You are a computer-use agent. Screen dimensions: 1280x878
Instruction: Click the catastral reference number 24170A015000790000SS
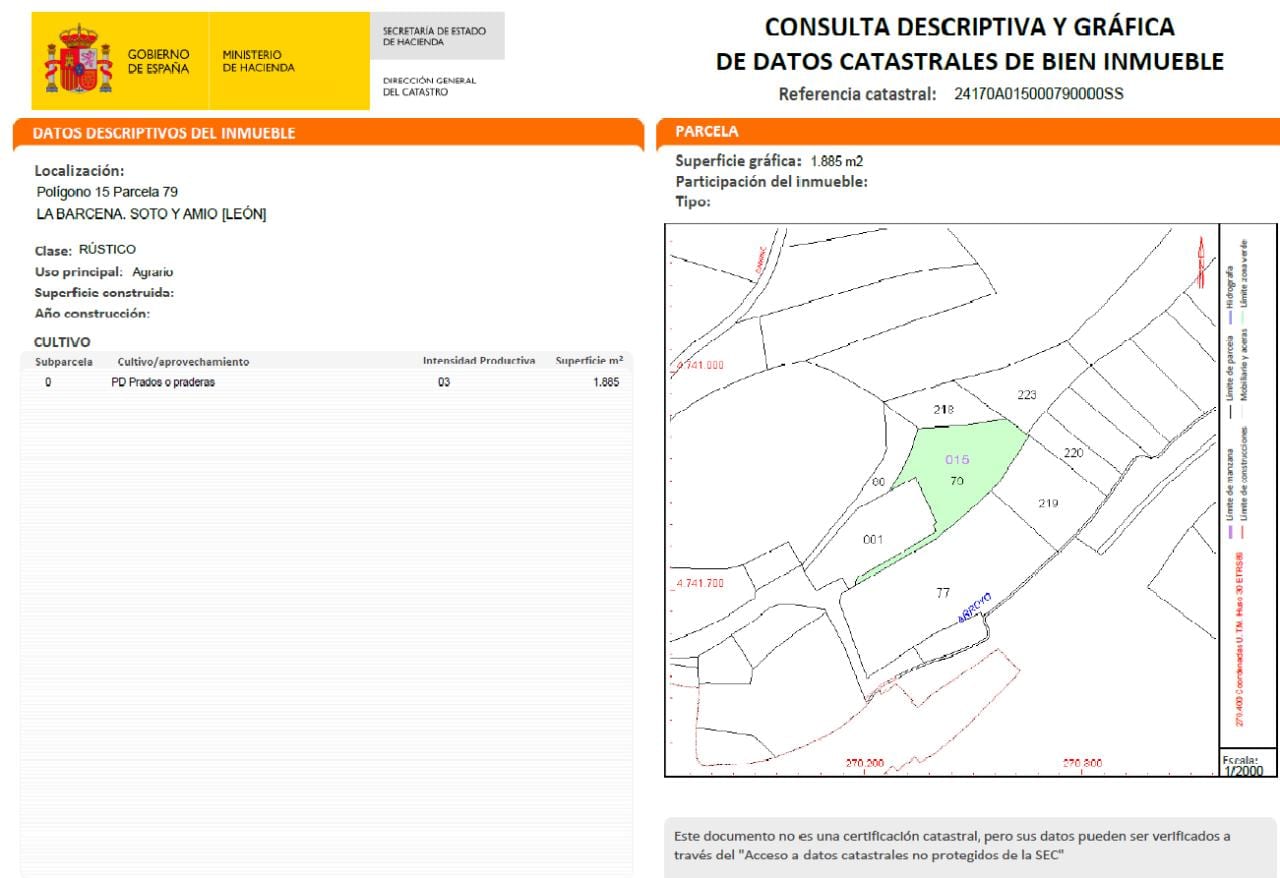(1040, 95)
